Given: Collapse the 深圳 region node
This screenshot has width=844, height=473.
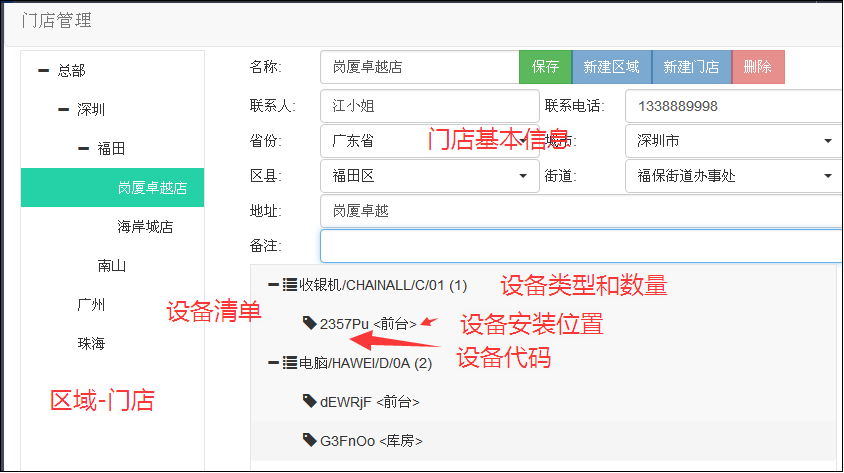Looking at the screenshot, I should pos(63,109).
